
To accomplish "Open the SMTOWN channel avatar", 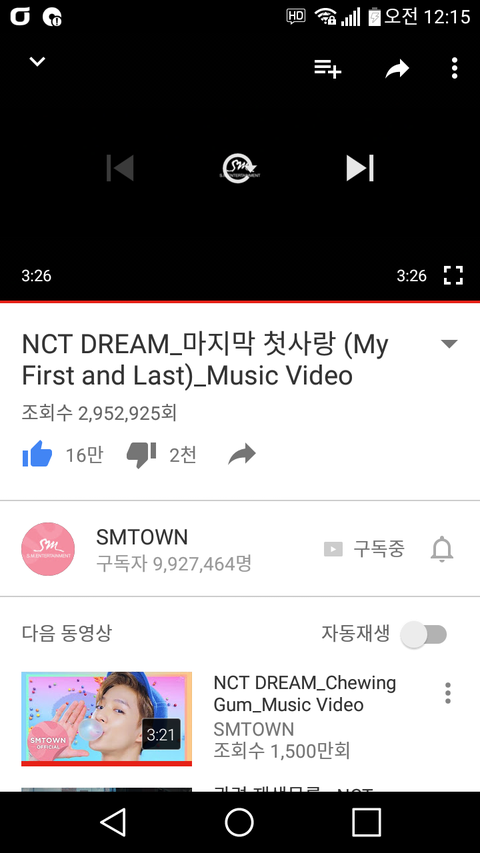I will 48,549.
